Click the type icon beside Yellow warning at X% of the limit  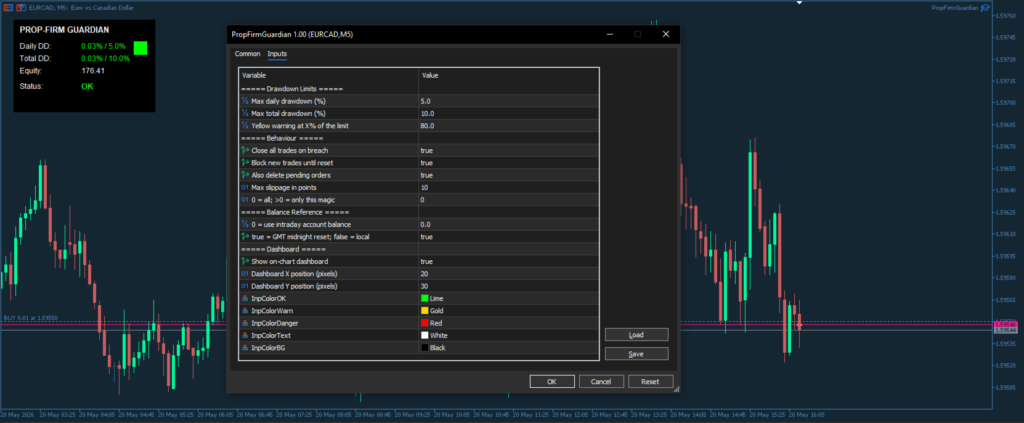245,125
